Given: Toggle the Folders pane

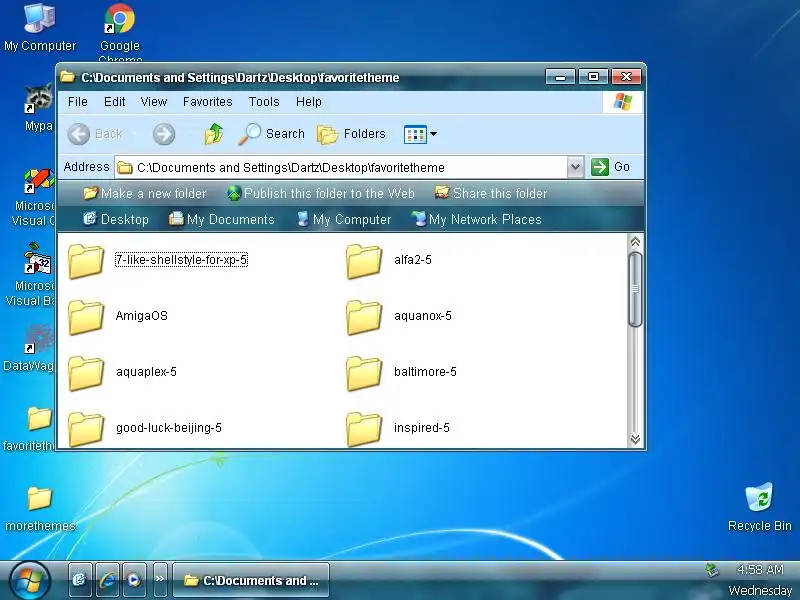Looking at the screenshot, I should pos(351,134).
